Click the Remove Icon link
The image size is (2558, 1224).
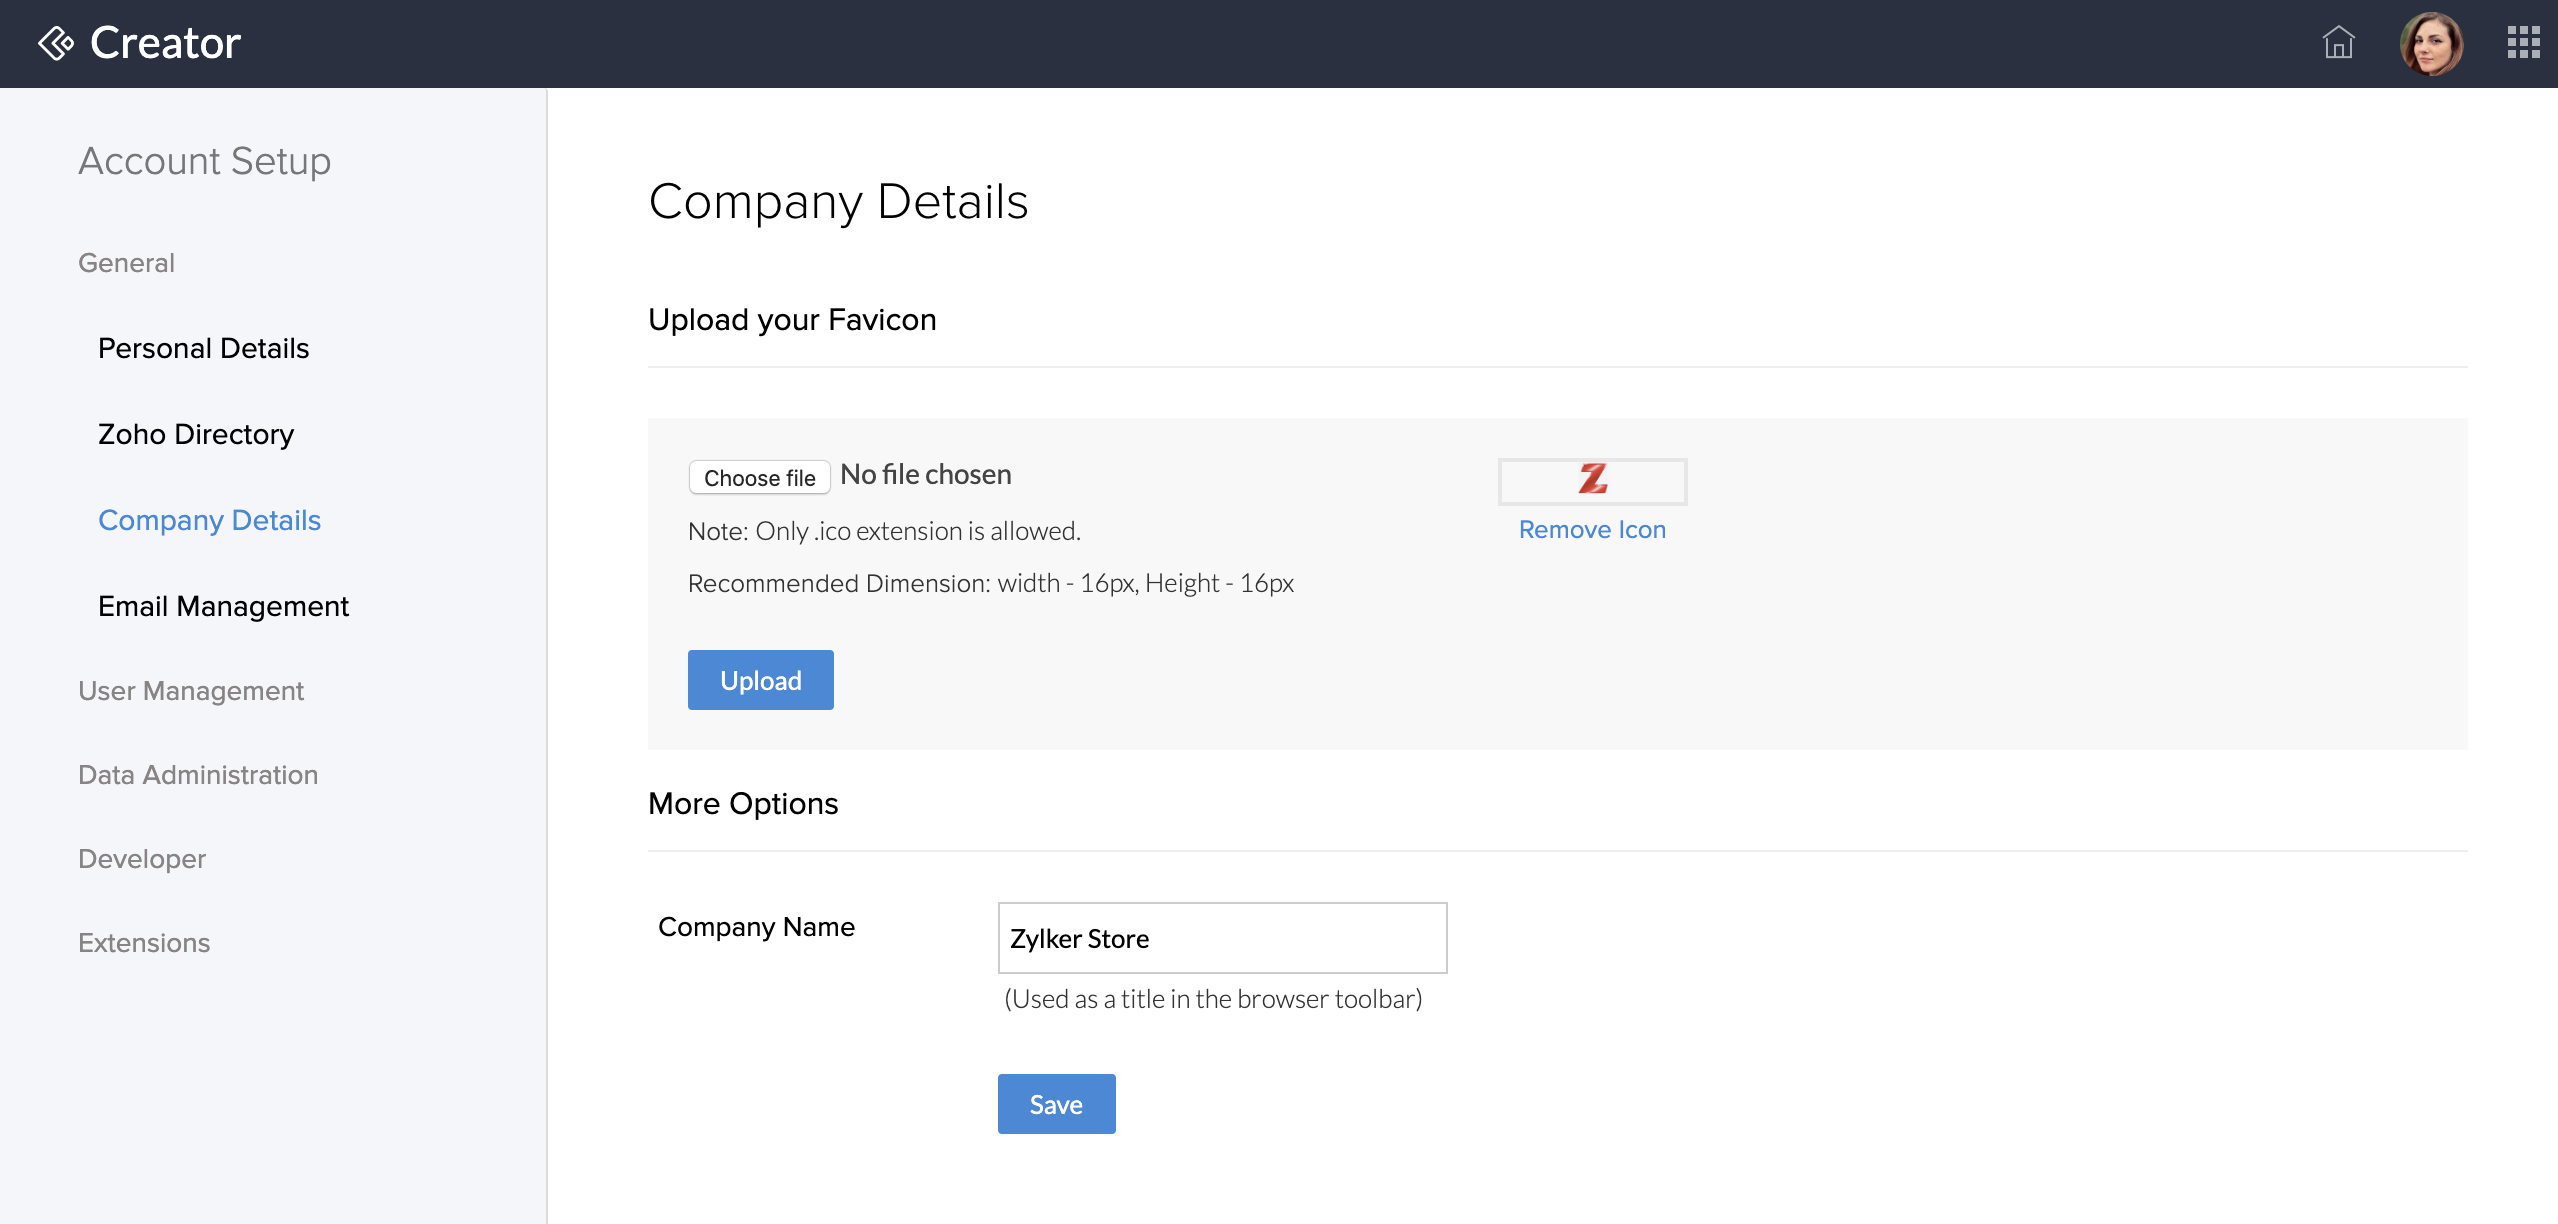1592,530
